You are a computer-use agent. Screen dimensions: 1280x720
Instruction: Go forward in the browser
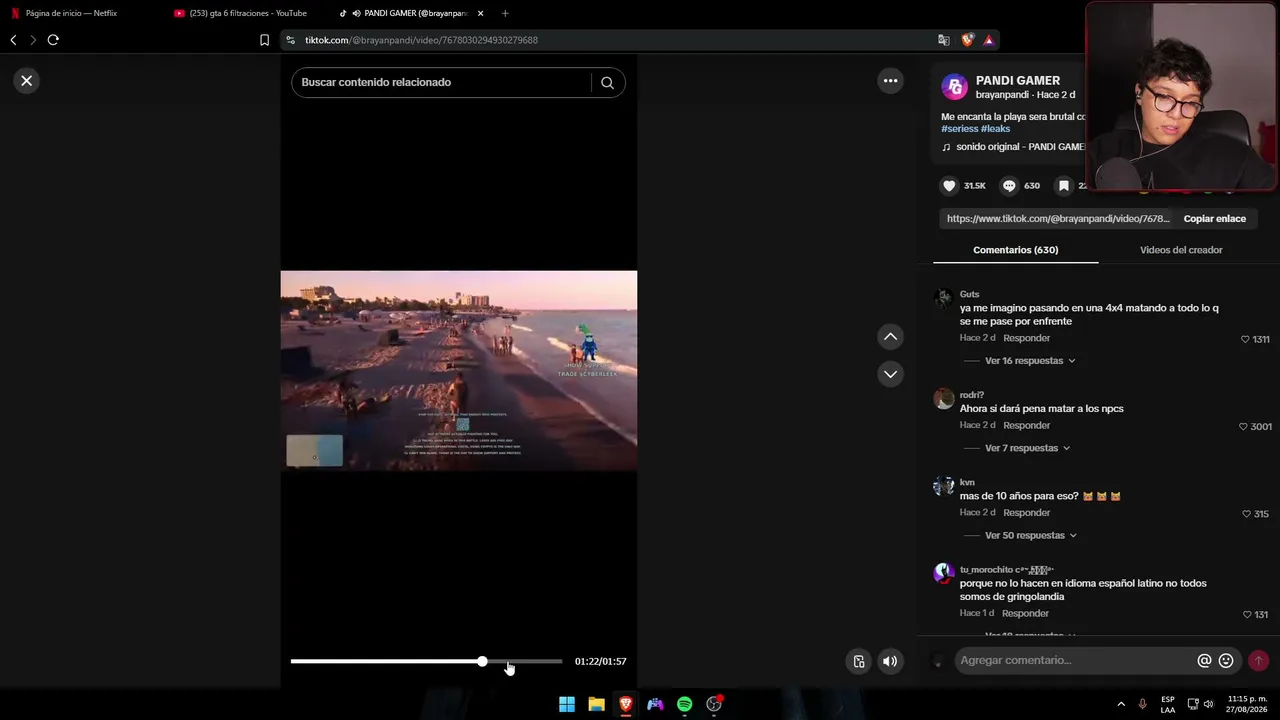coord(32,40)
